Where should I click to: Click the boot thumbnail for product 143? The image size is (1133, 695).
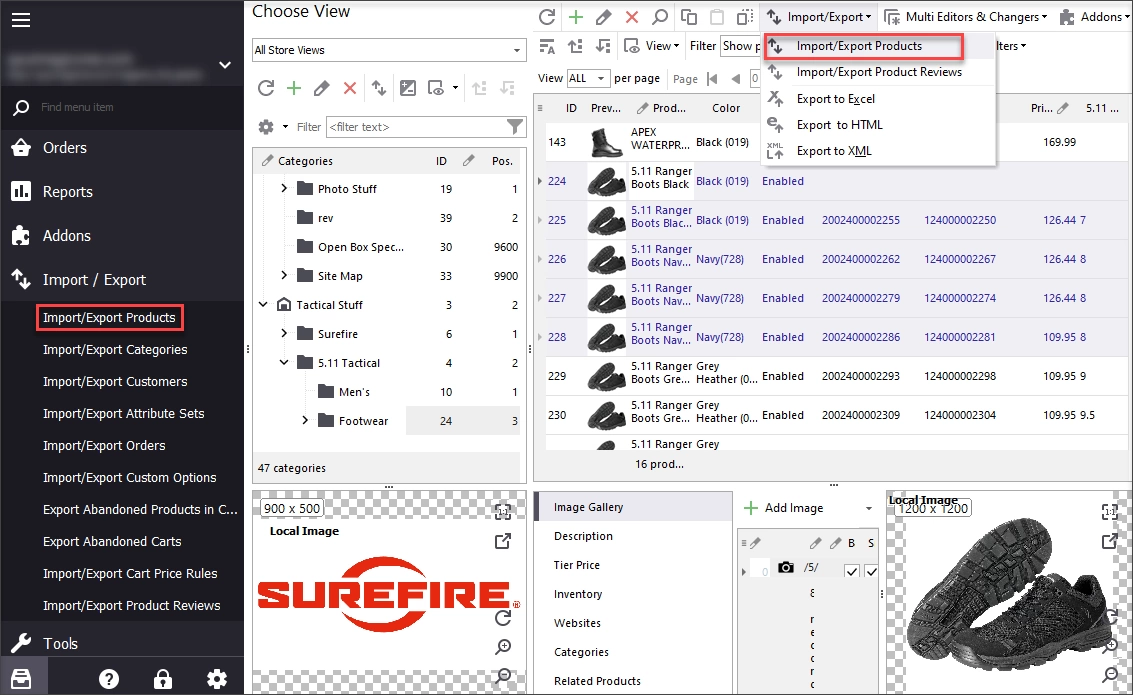point(606,142)
